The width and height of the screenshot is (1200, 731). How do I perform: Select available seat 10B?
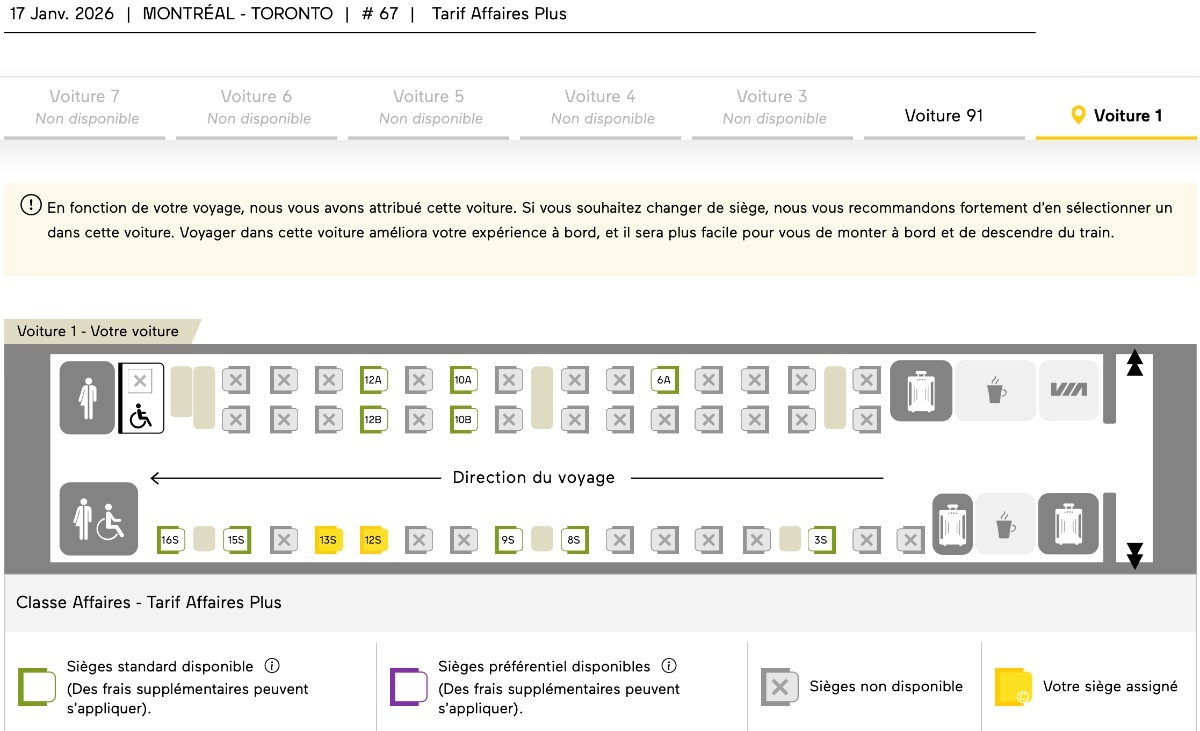463,420
